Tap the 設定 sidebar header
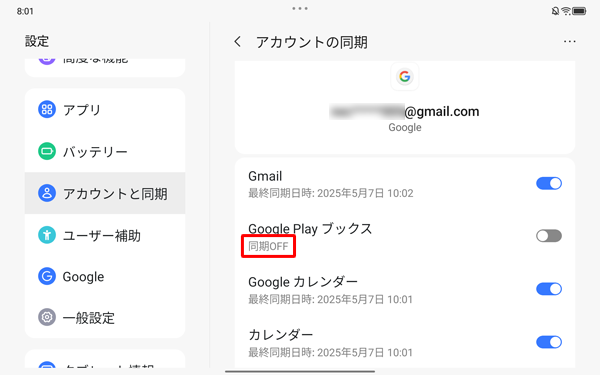 pos(37,41)
